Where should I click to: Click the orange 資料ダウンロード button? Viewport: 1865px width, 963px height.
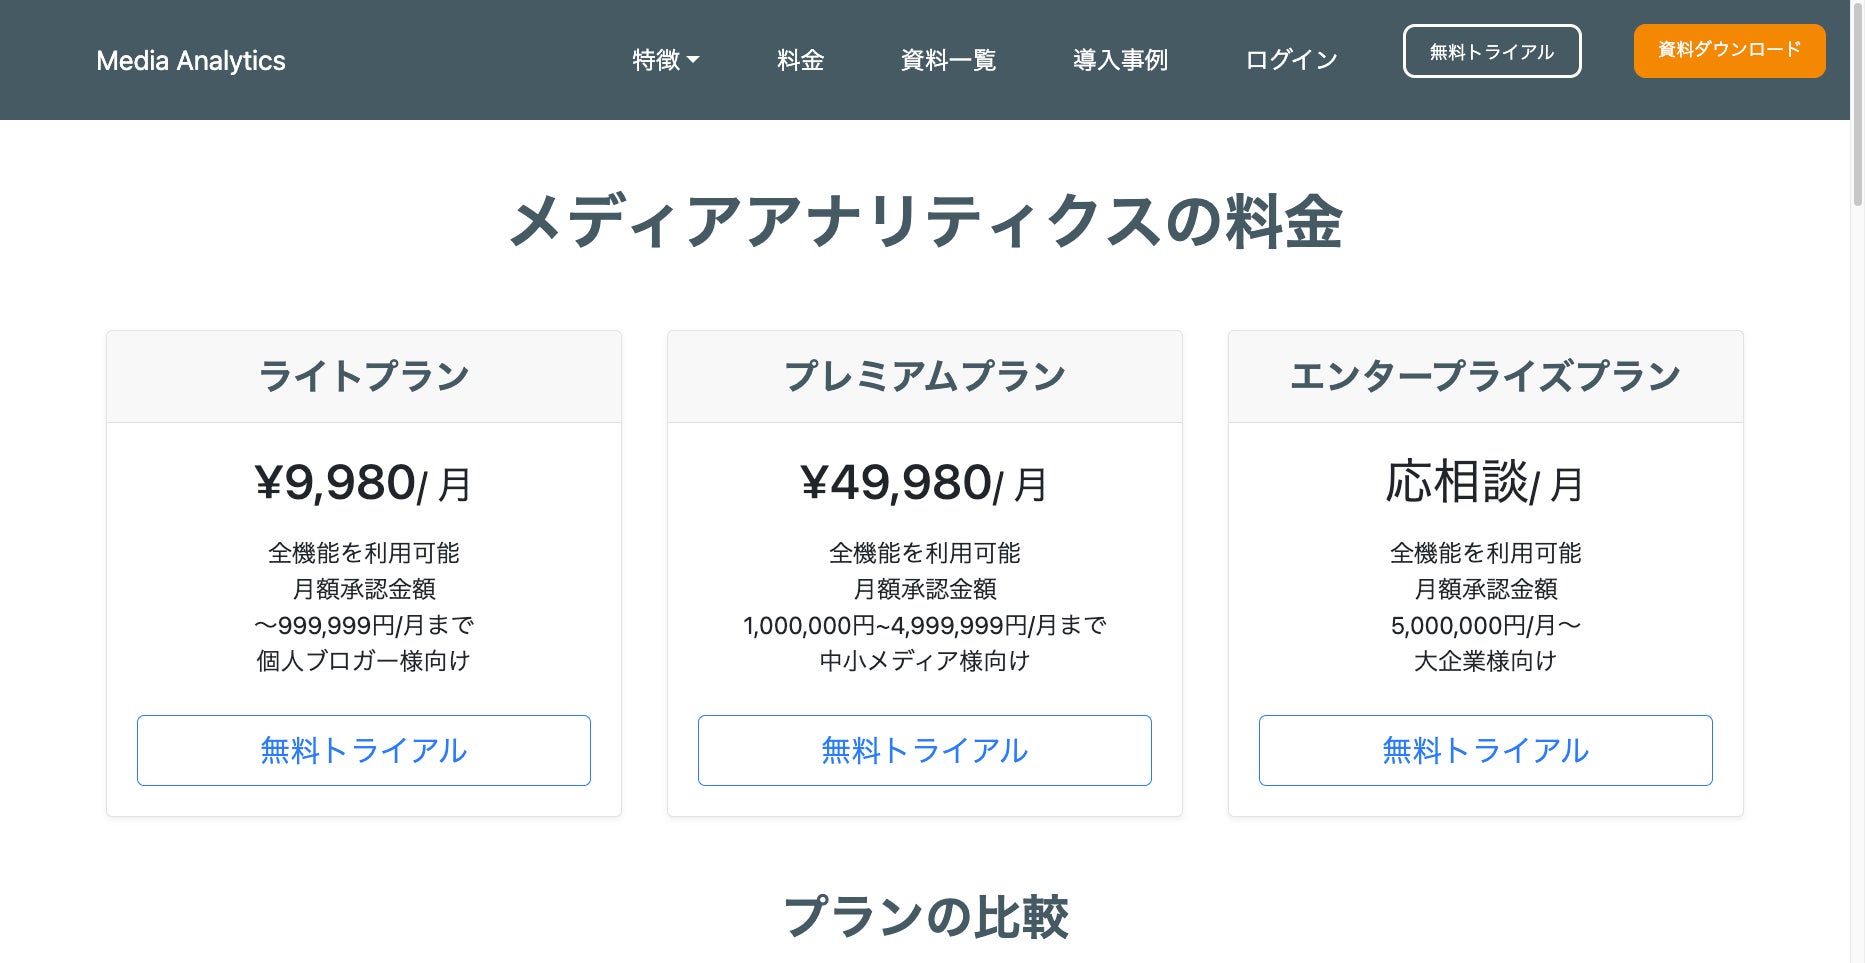point(1729,50)
